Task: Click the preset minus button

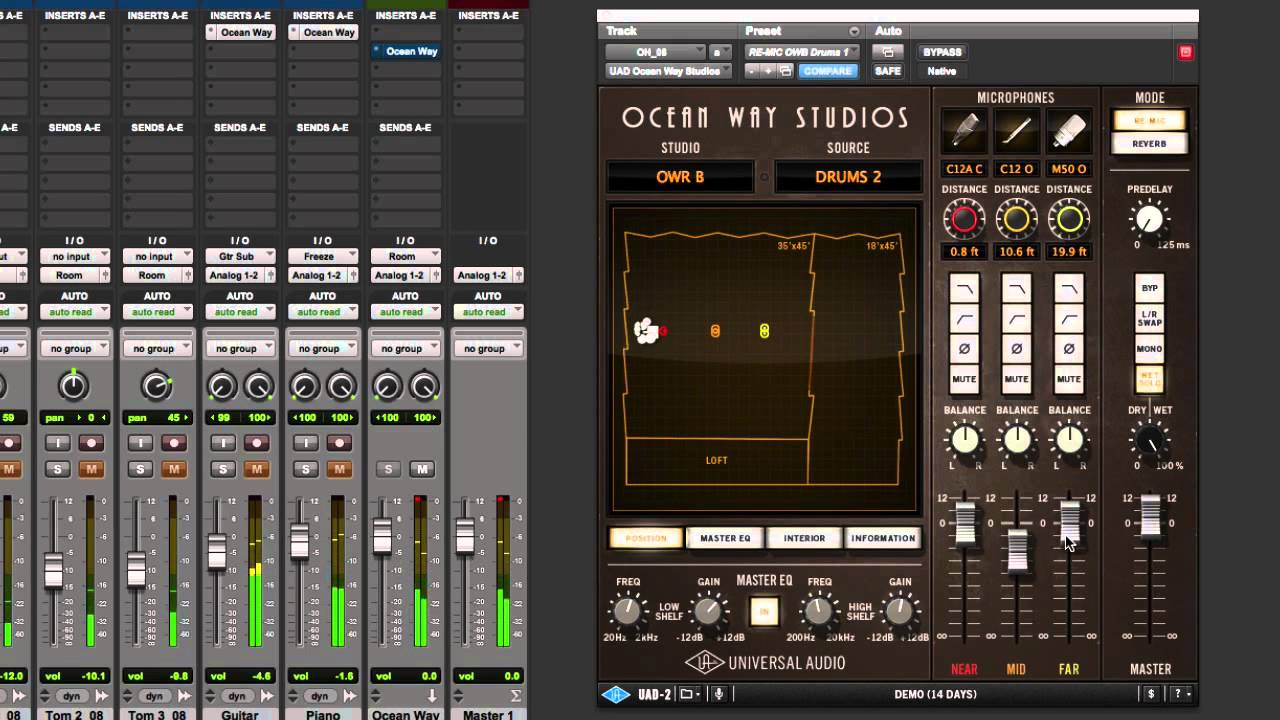Action: (752, 71)
